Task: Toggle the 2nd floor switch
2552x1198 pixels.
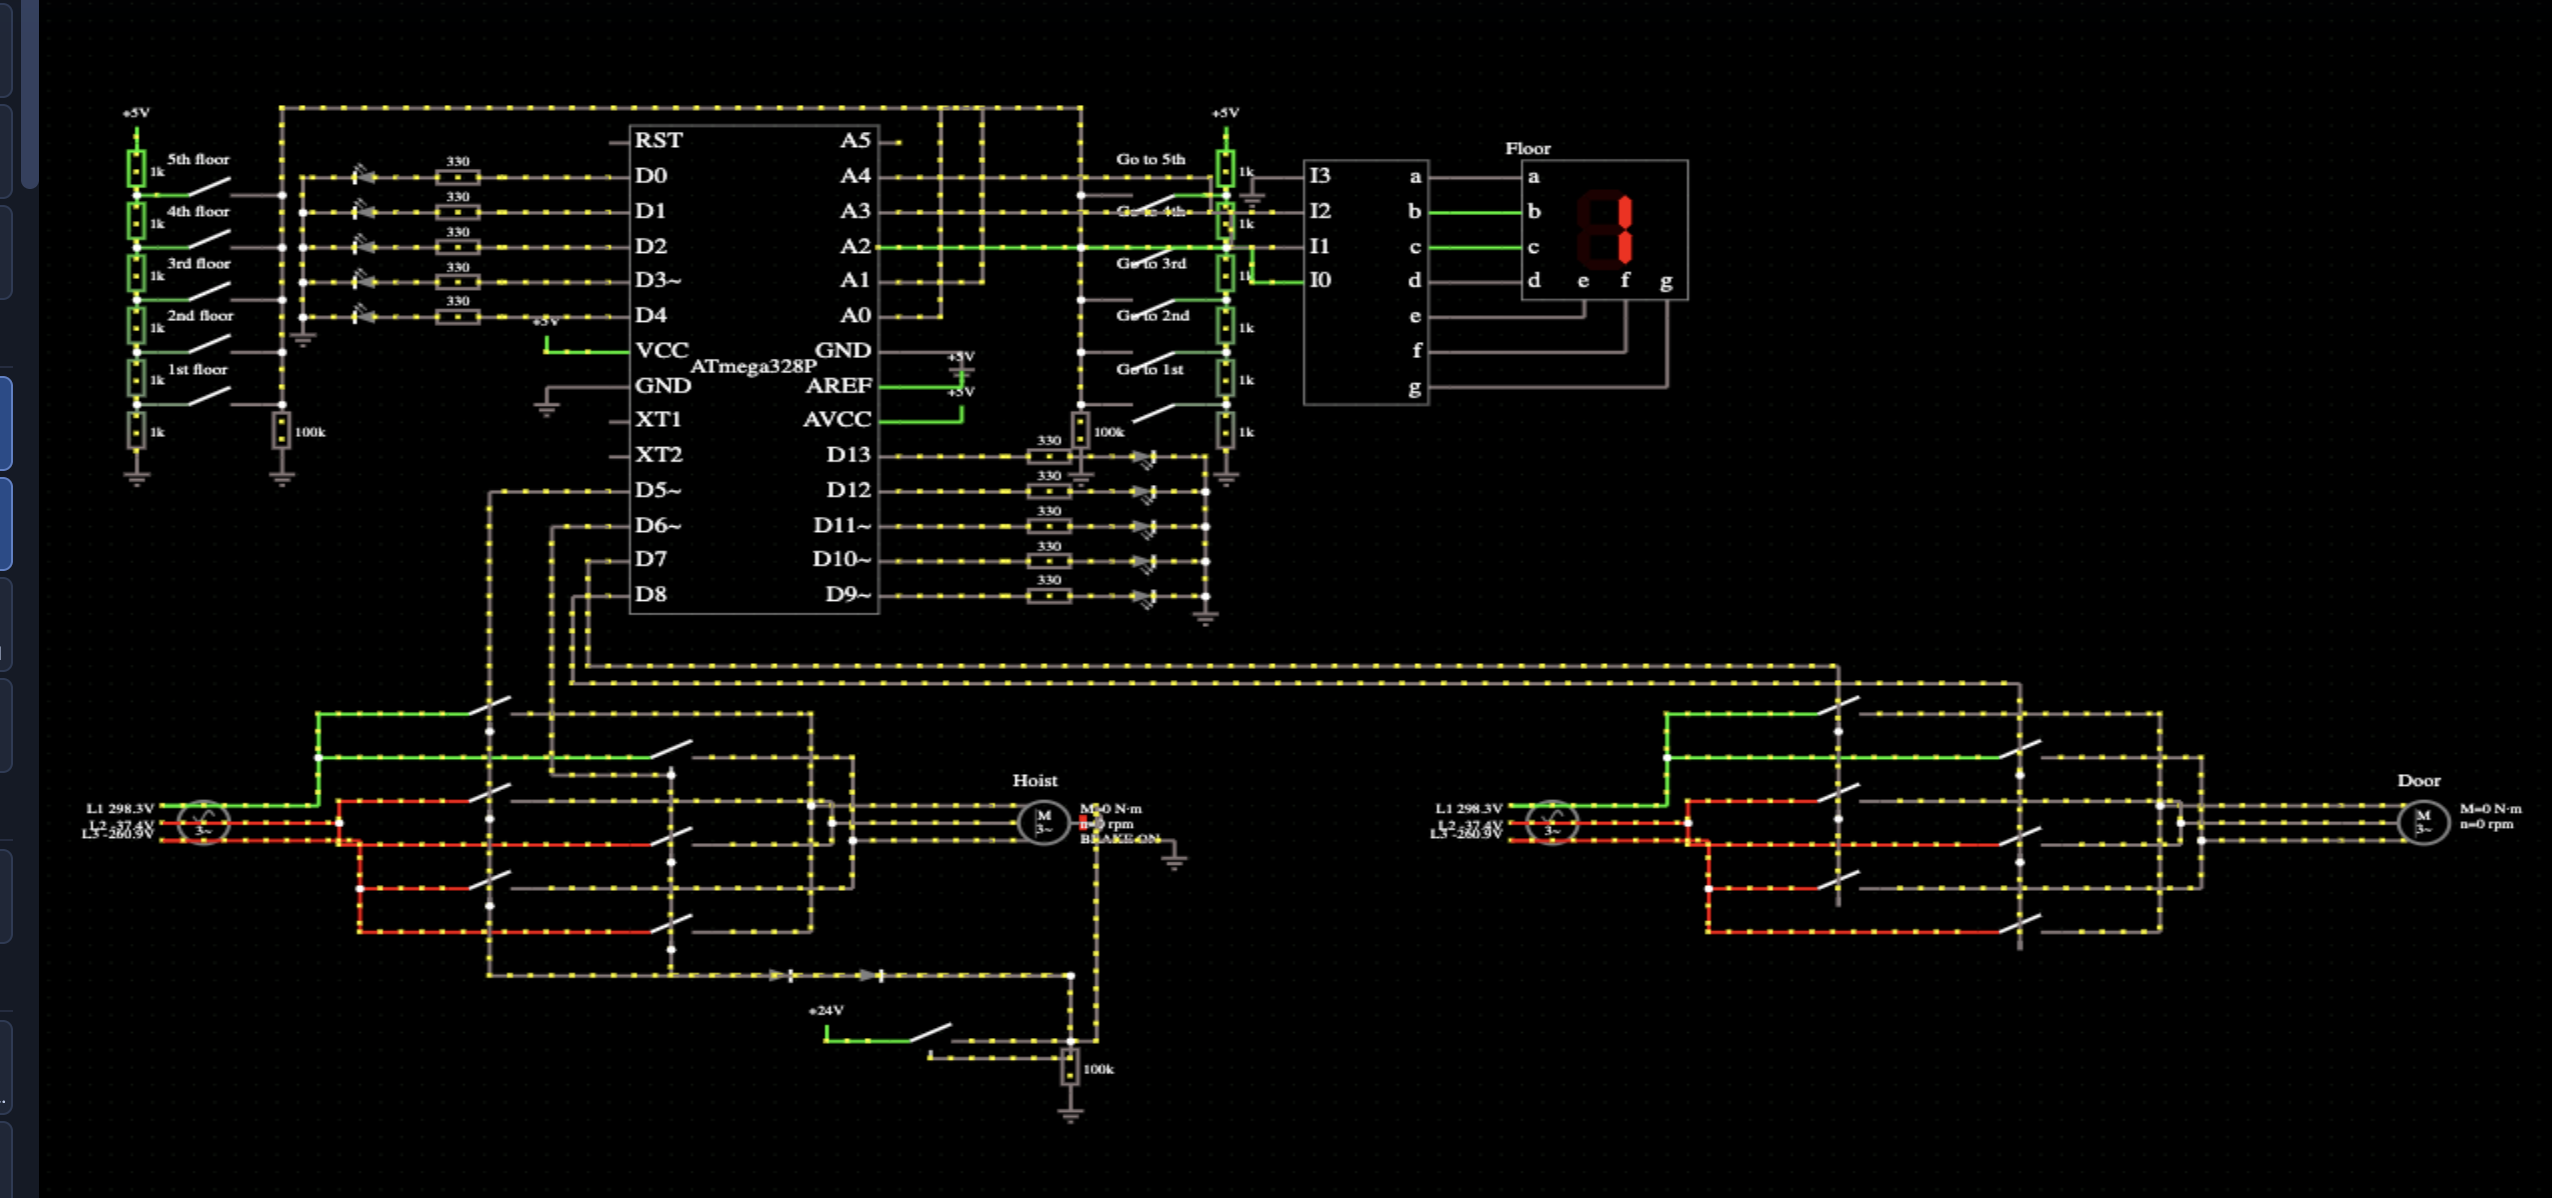Action: (210, 344)
